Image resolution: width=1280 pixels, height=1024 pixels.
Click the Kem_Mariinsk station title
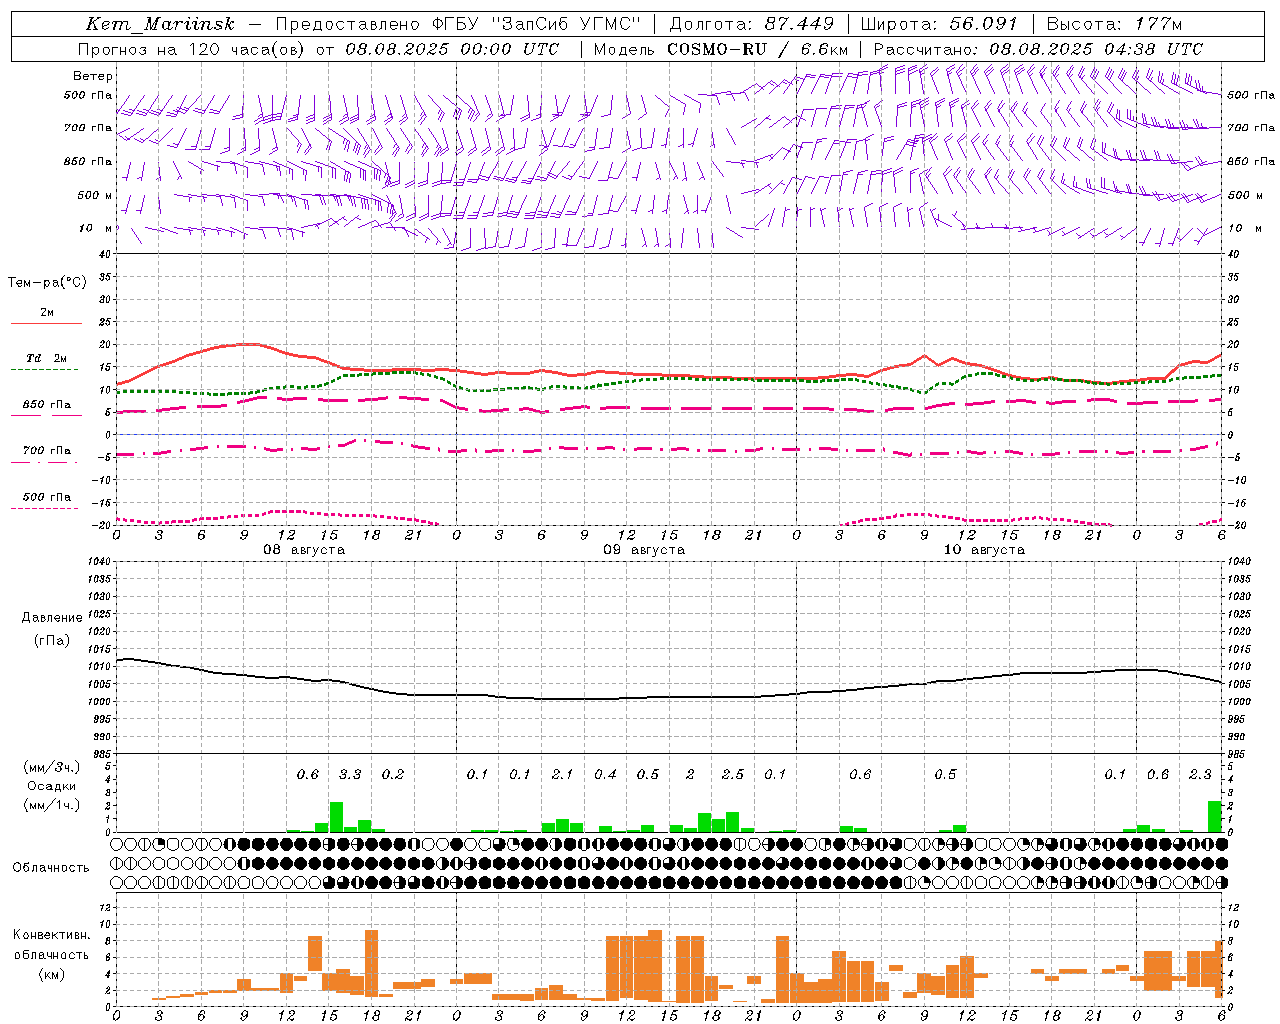pyautogui.click(x=159, y=24)
